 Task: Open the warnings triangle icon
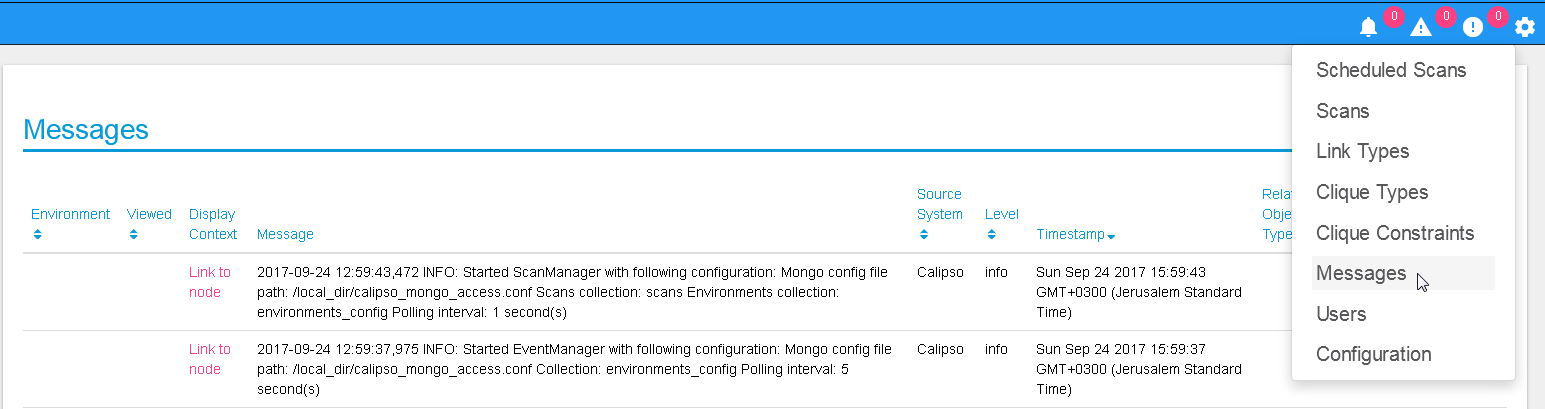tap(1421, 28)
